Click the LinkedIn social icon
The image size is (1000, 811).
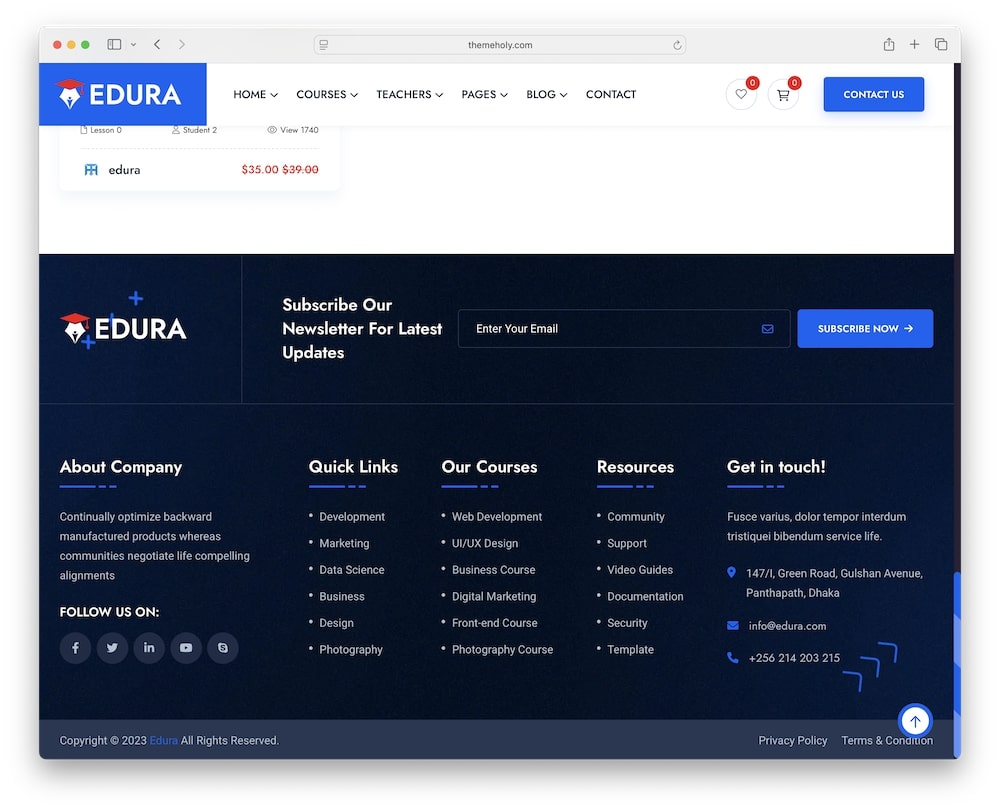click(149, 648)
